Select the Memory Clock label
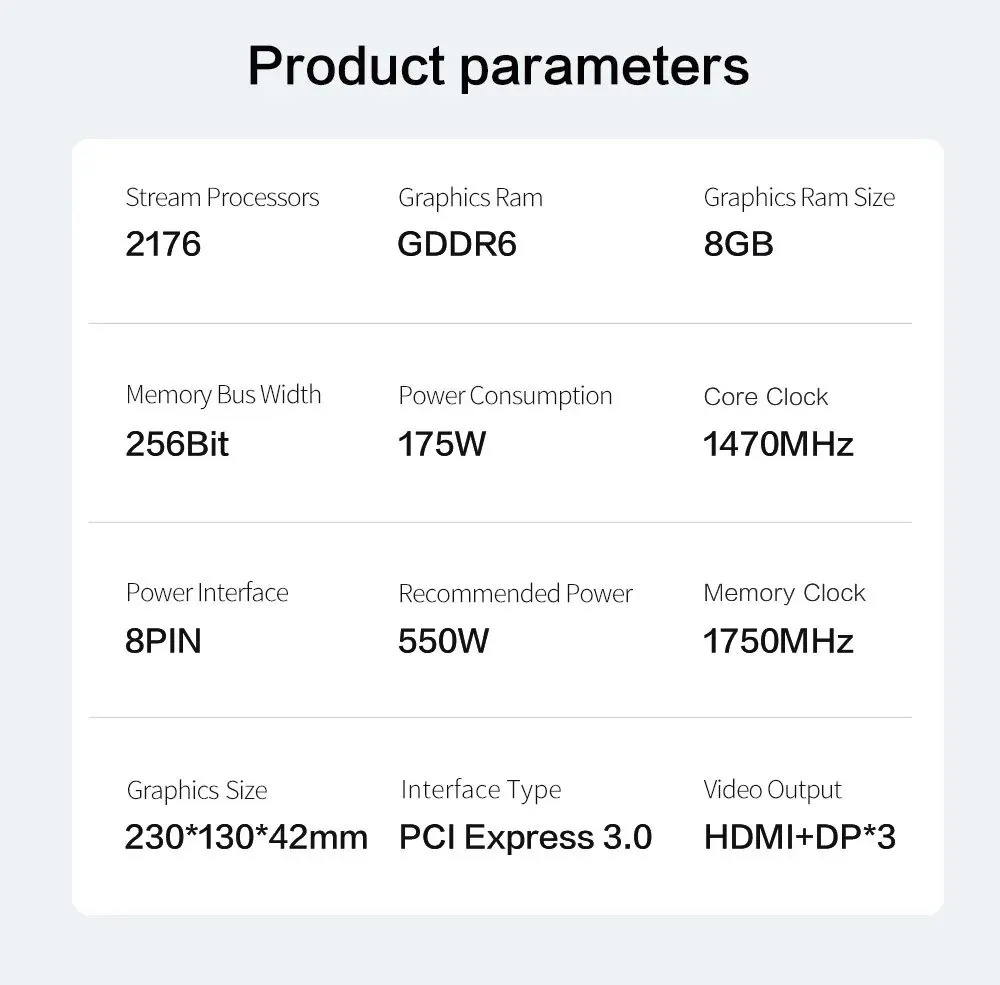 [x=784, y=594]
